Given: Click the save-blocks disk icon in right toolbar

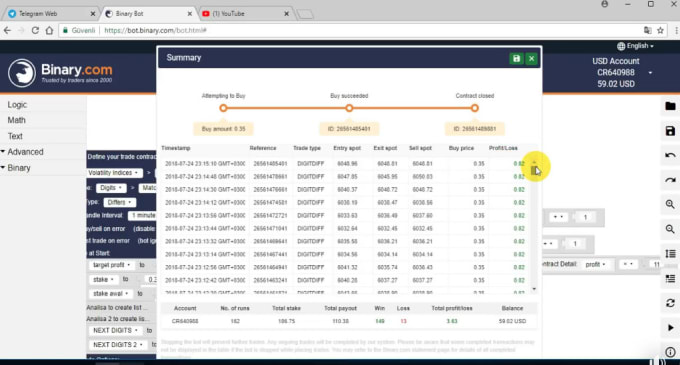Looking at the screenshot, I should (670, 131).
